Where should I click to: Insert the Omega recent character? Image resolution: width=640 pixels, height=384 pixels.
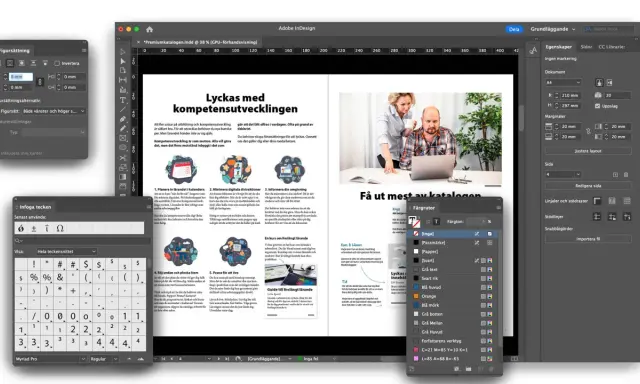point(60,228)
